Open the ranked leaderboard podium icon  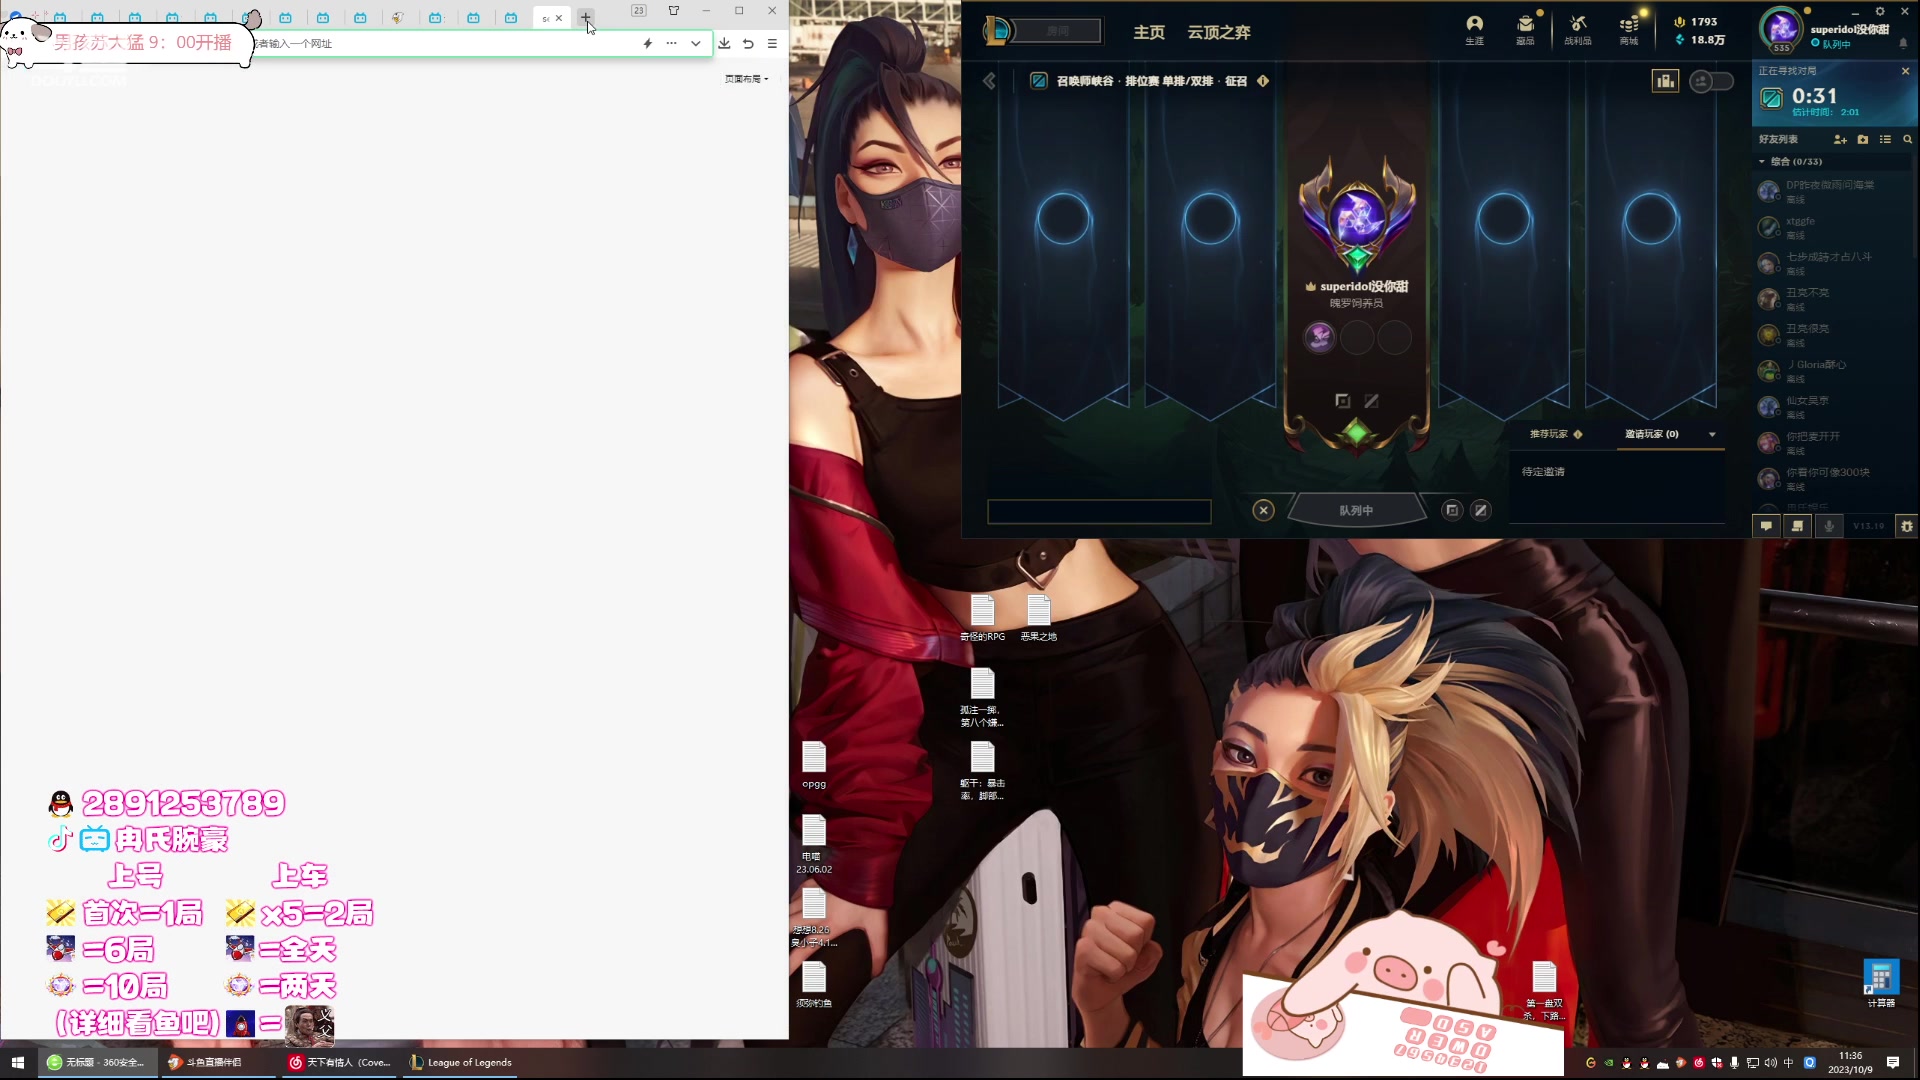tap(1665, 81)
